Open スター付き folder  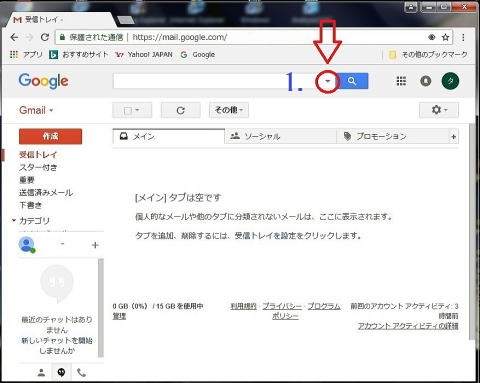[x=38, y=167]
